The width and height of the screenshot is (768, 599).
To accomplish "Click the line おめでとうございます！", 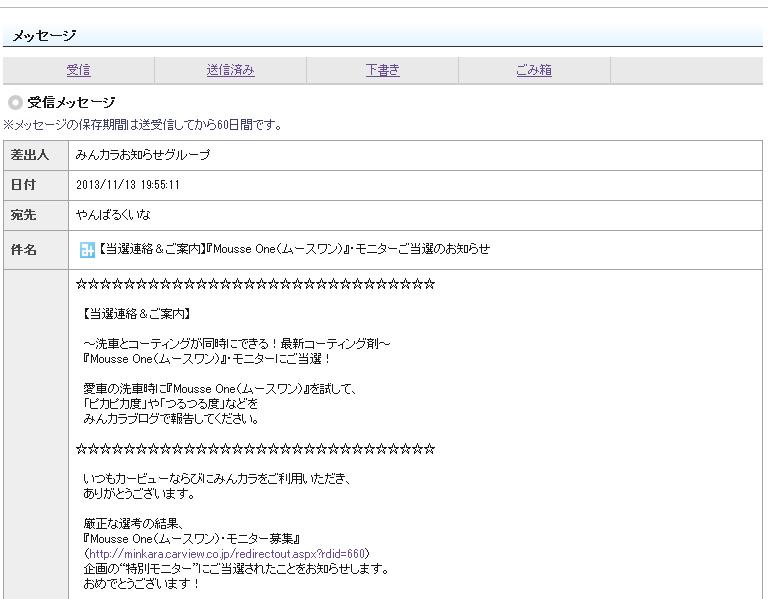I will tap(142, 584).
